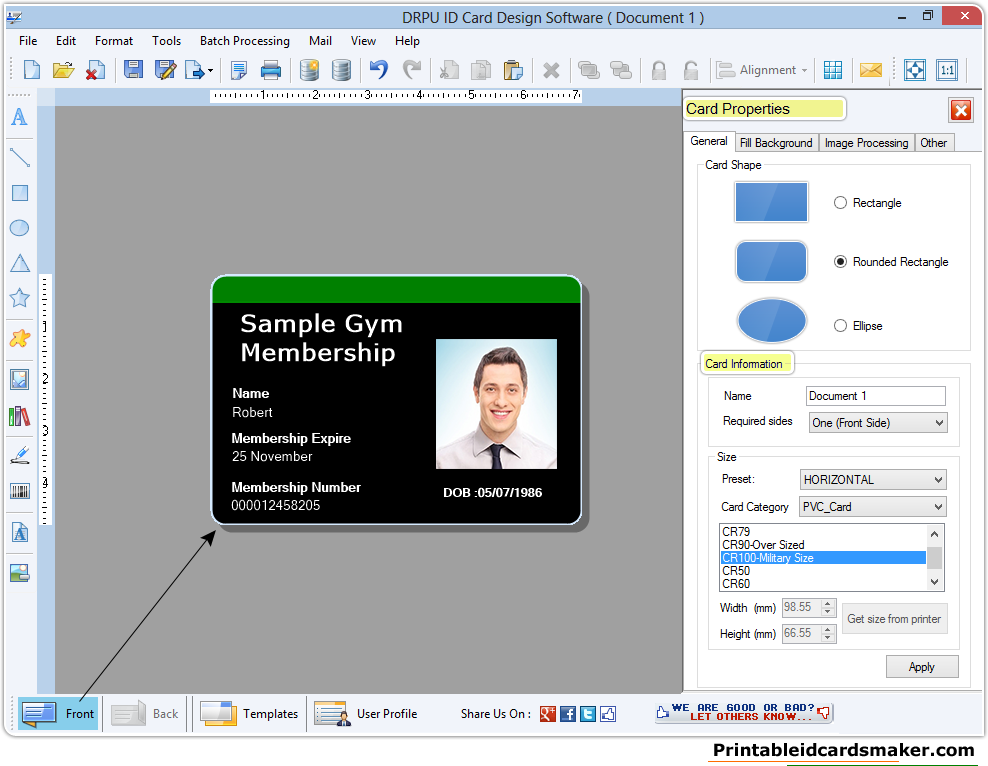Viewport: 988px width, 766px height.
Task: Select the Line drawing tool
Action: (x=20, y=157)
